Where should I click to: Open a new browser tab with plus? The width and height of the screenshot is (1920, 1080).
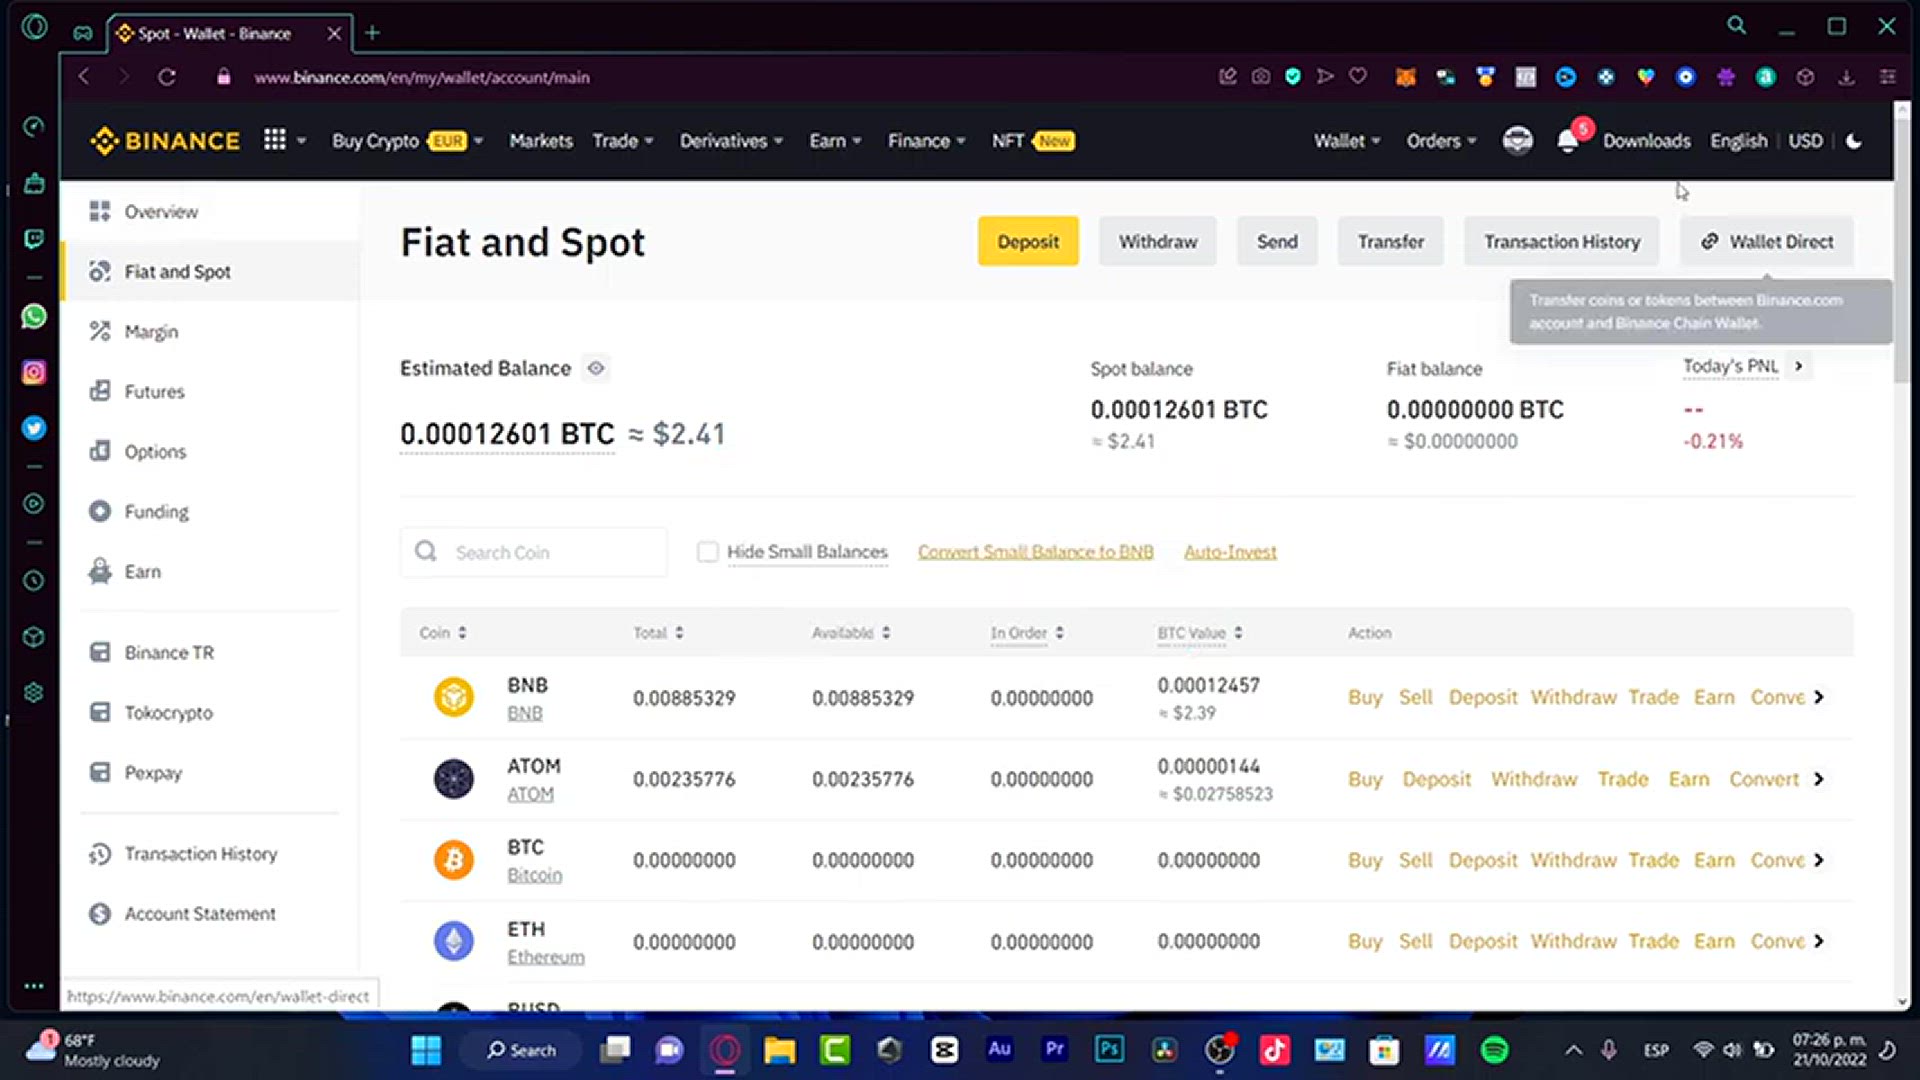coord(372,33)
